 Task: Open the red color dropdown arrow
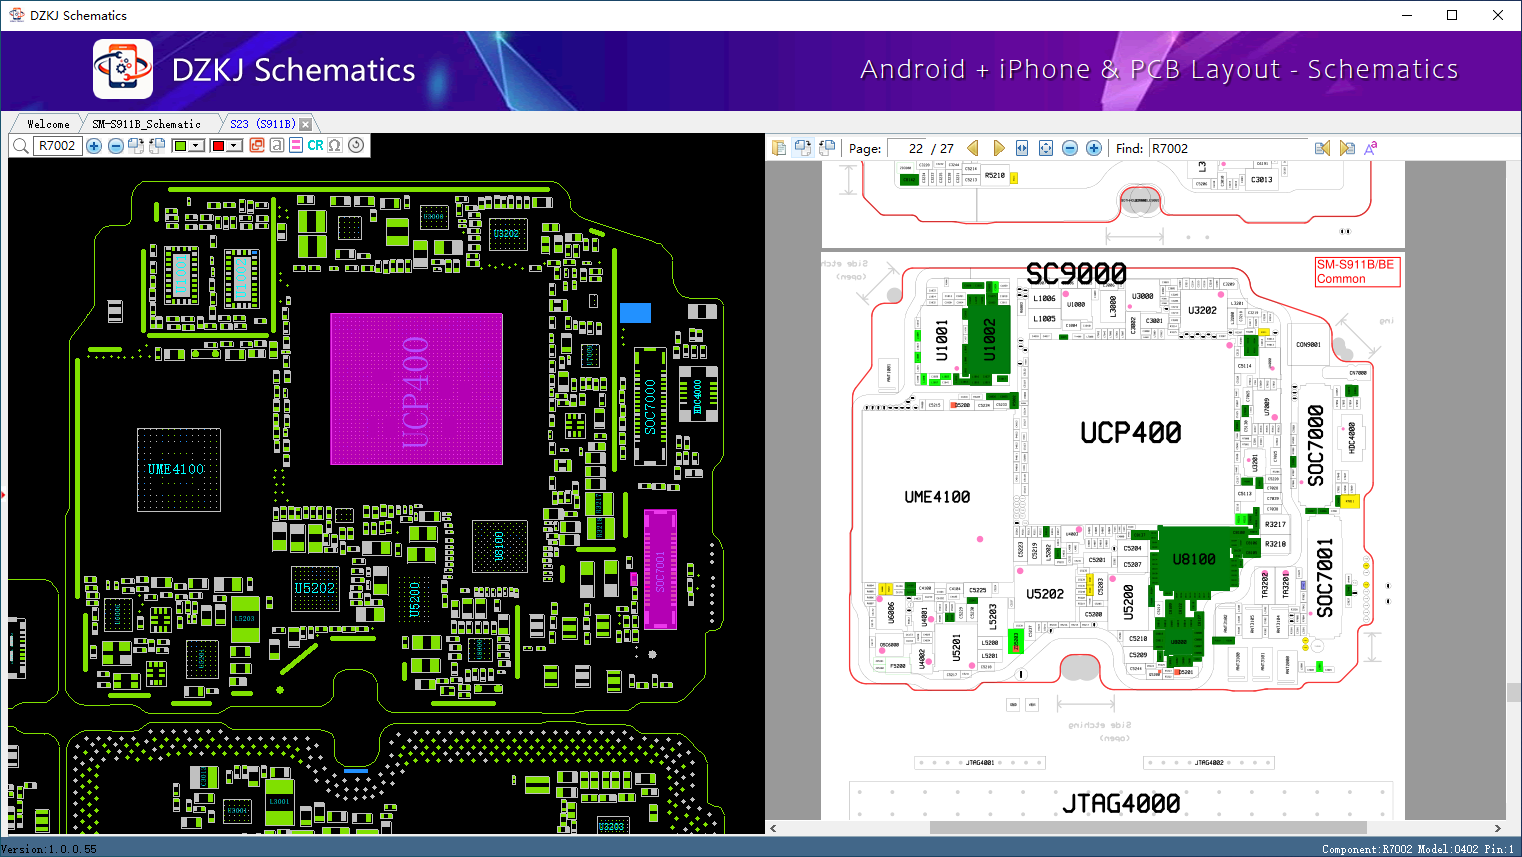(235, 146)
